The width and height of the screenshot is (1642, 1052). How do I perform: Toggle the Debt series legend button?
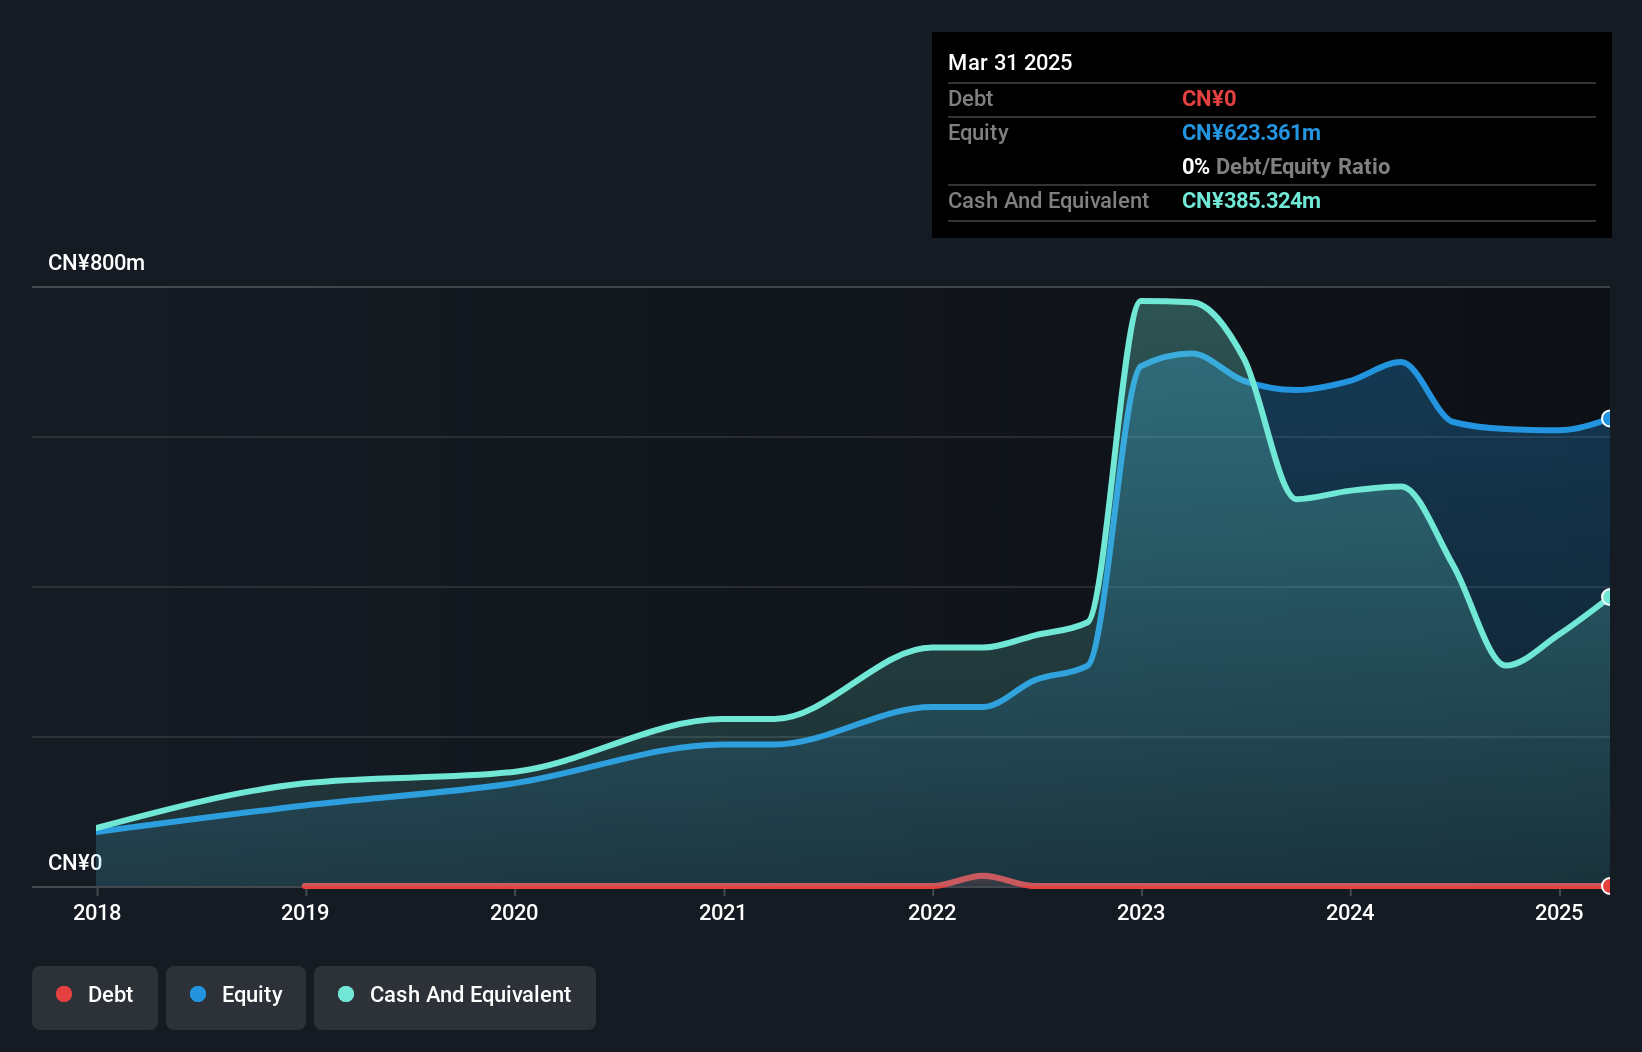tap(95, 997)
